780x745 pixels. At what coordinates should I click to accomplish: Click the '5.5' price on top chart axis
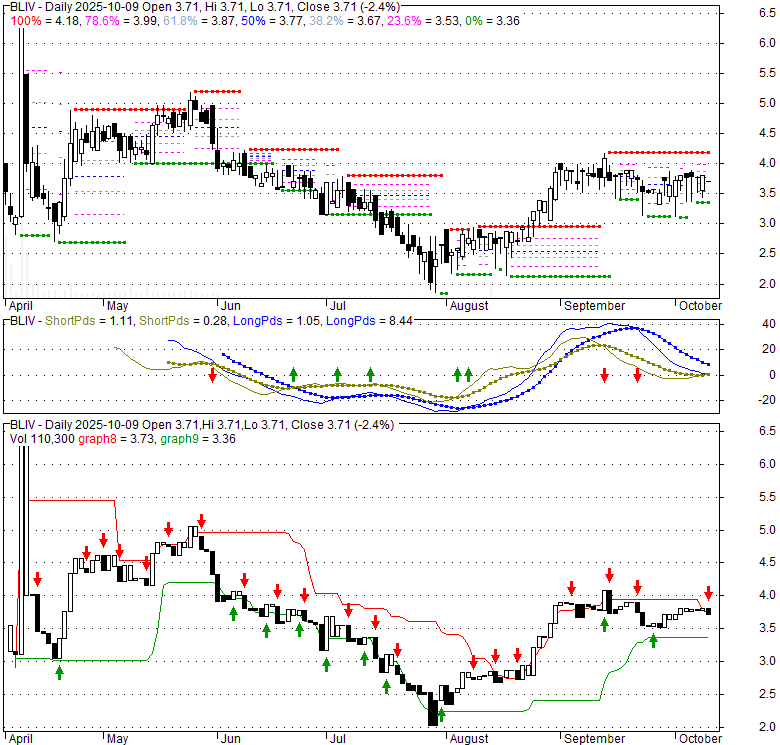tap(767, 73)
